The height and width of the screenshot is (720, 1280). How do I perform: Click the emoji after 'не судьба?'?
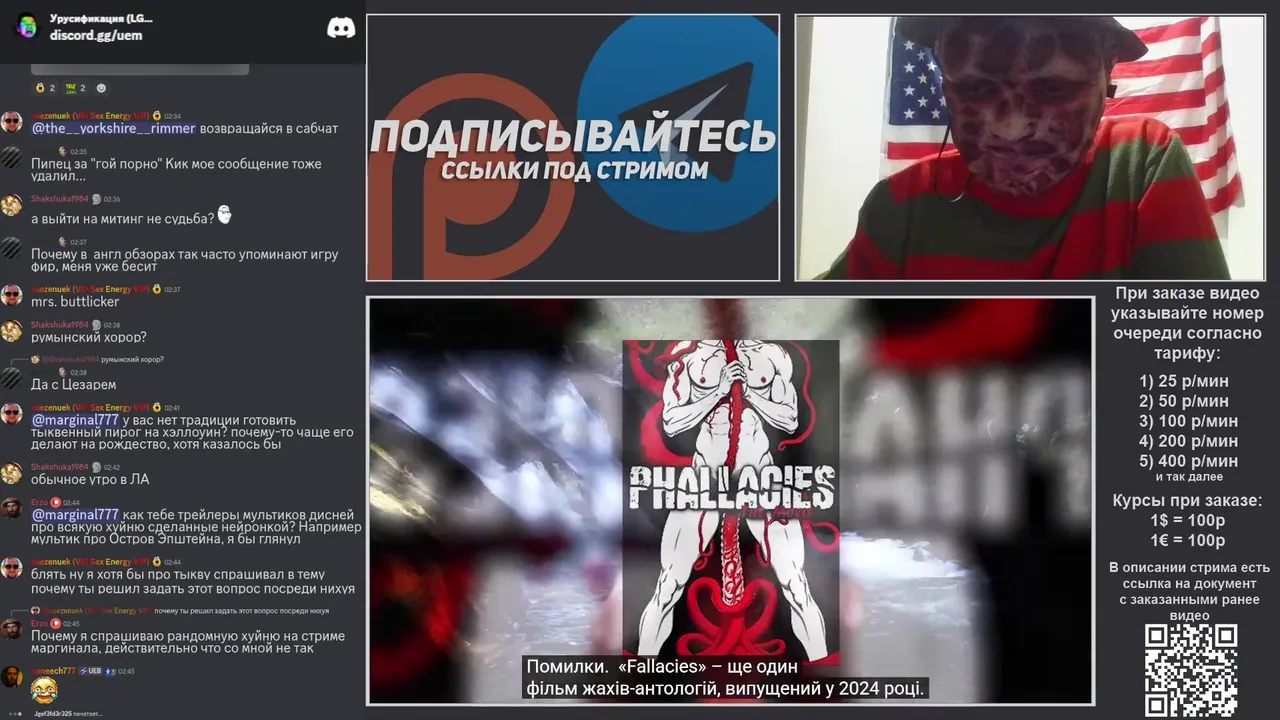225,215
